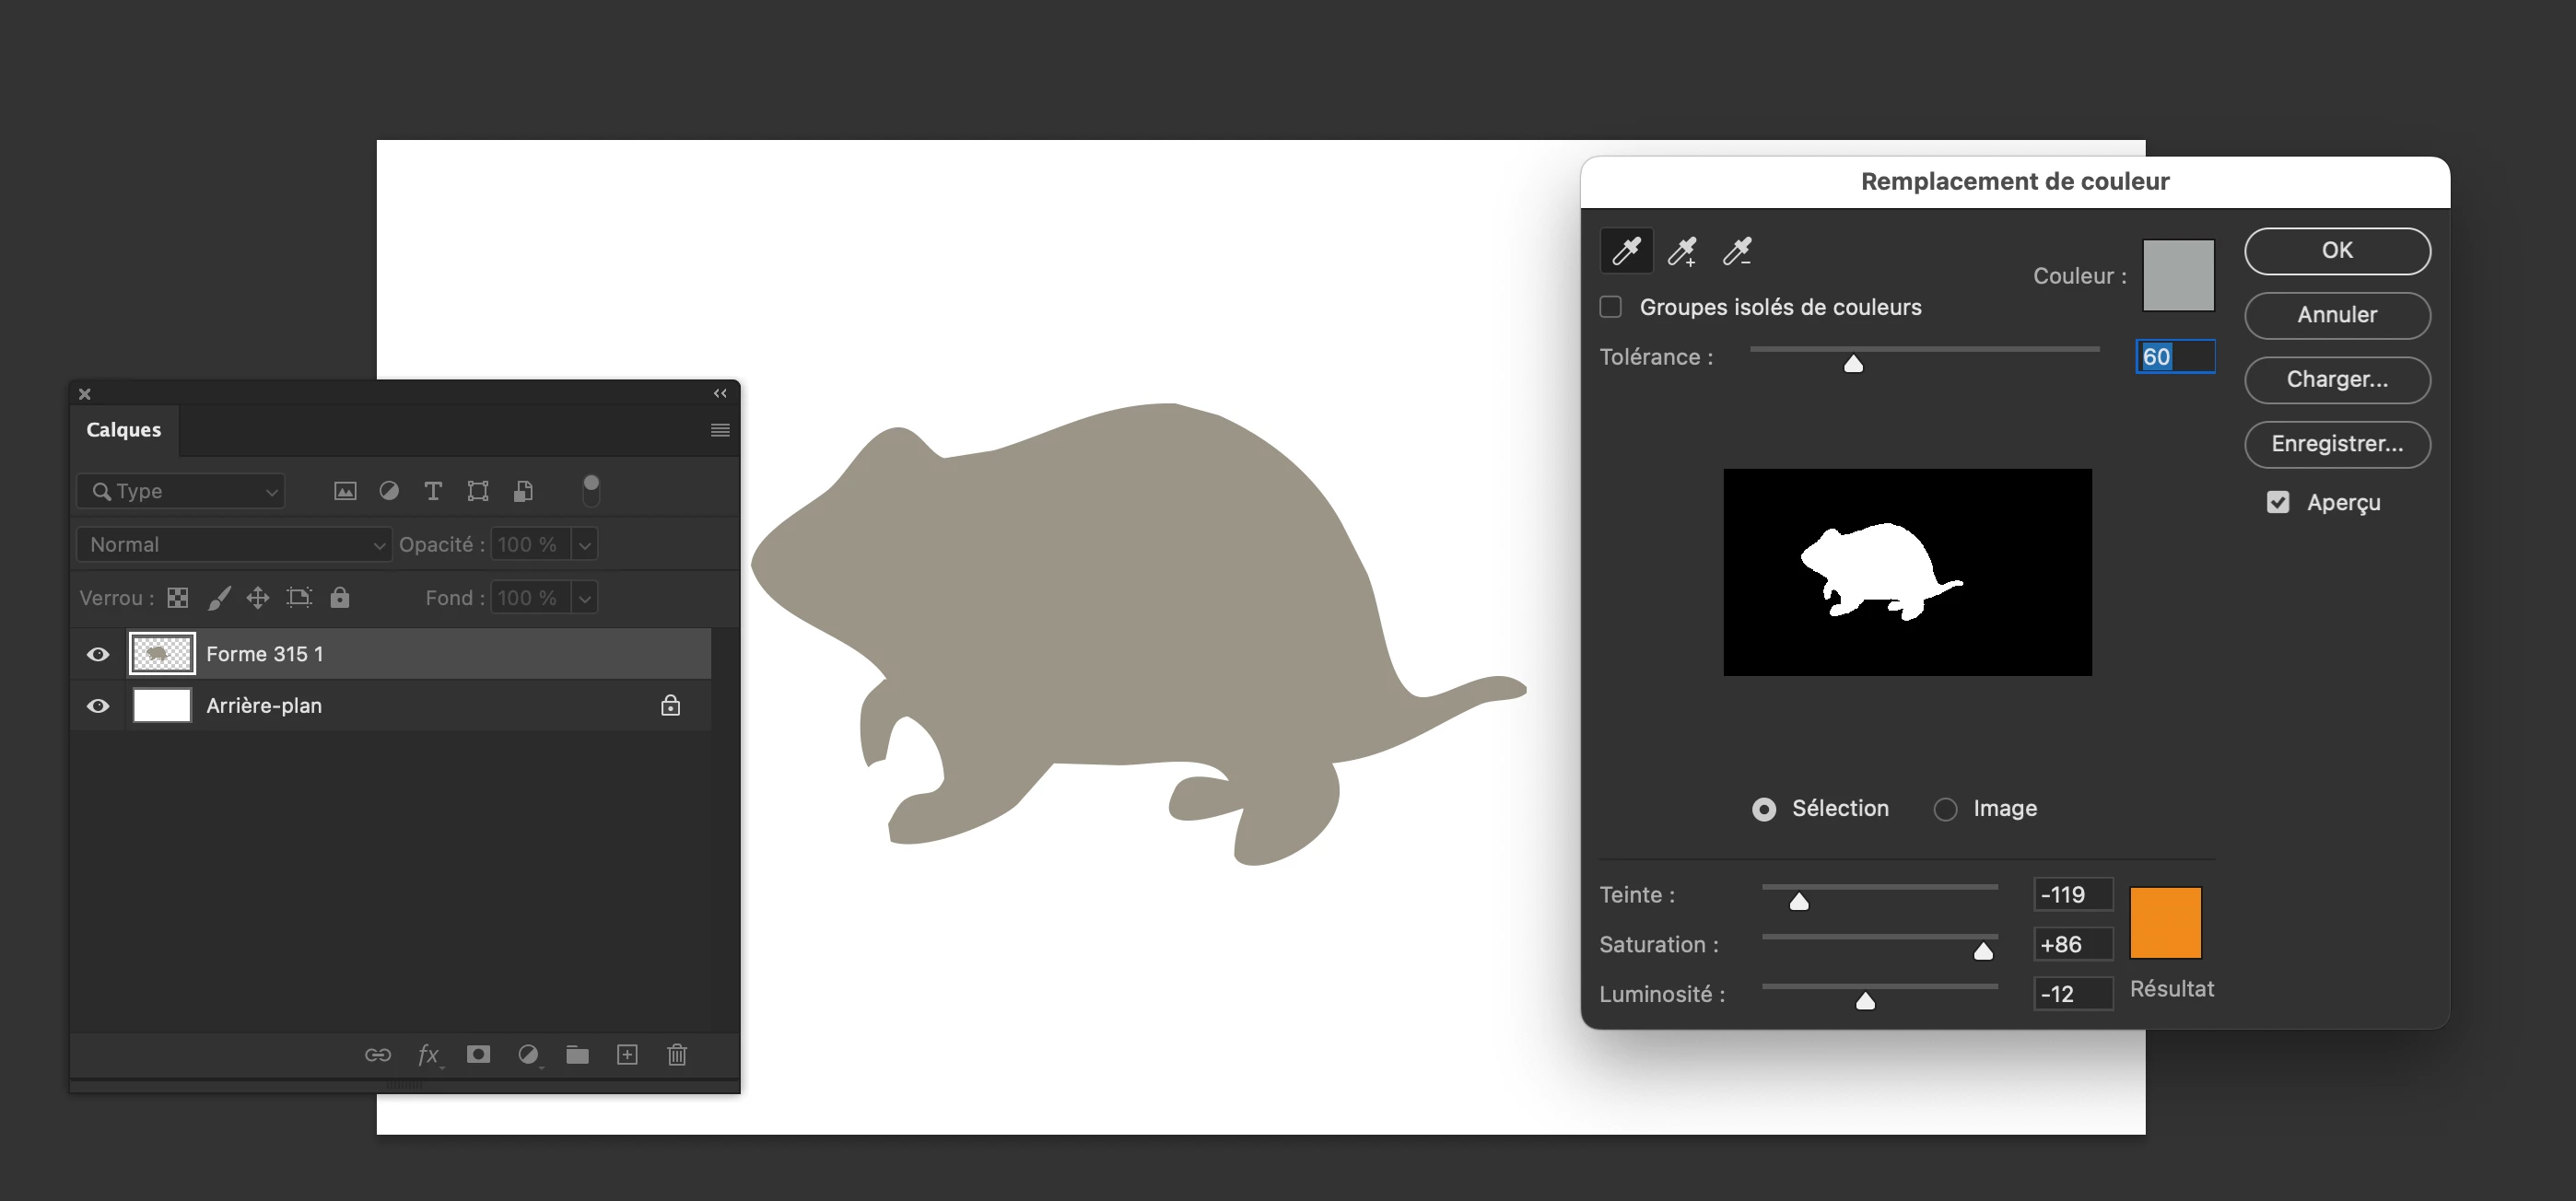Click the Annuler button
This screenshot has width=2576, height=1201.
[2336, 315]
